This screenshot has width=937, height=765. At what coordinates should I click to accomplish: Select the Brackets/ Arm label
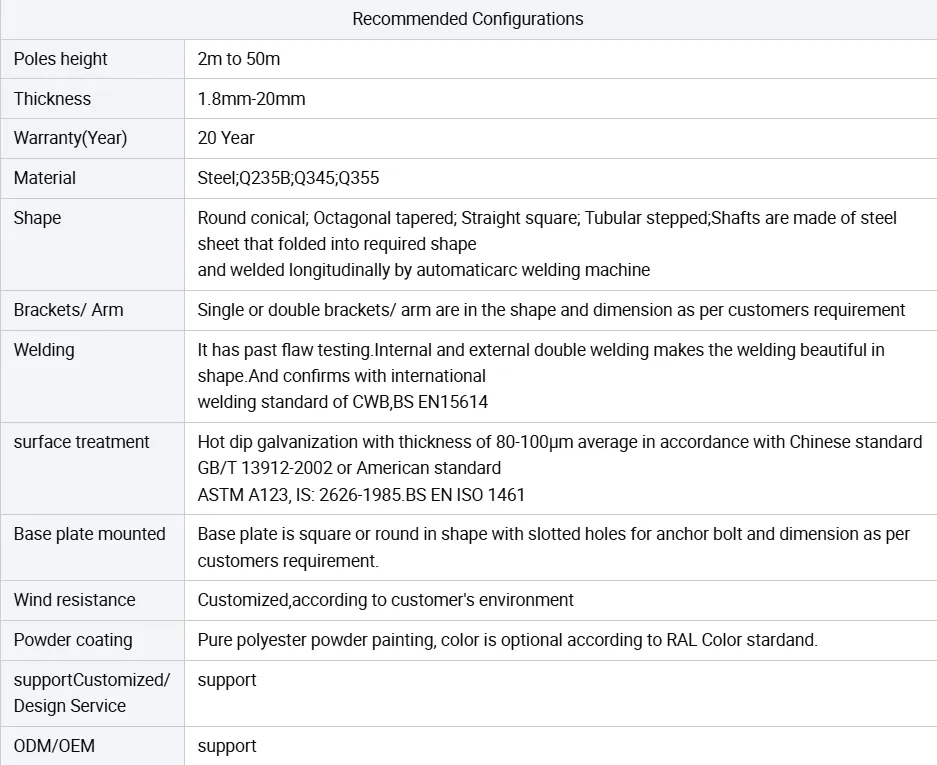69,310
